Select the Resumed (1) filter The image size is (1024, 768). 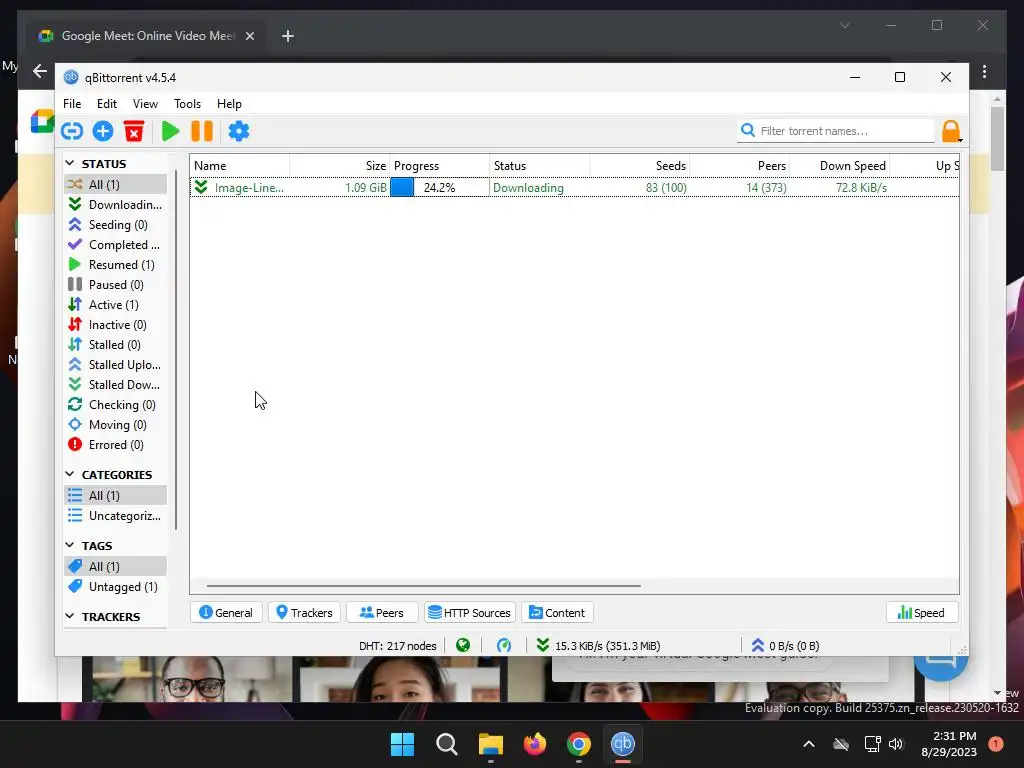click(x=116, y=264)
